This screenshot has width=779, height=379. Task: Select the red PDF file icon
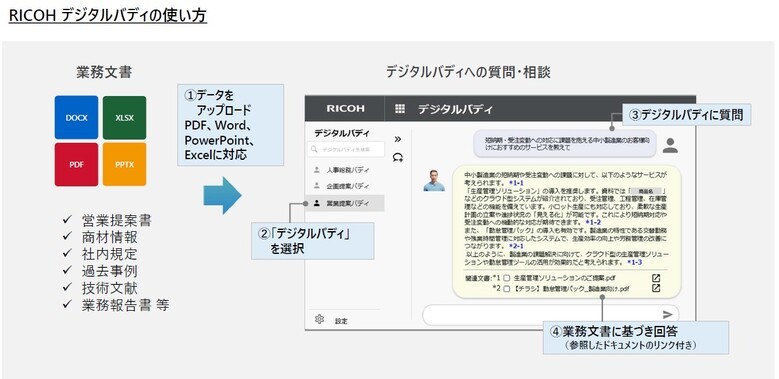(76, 164)
